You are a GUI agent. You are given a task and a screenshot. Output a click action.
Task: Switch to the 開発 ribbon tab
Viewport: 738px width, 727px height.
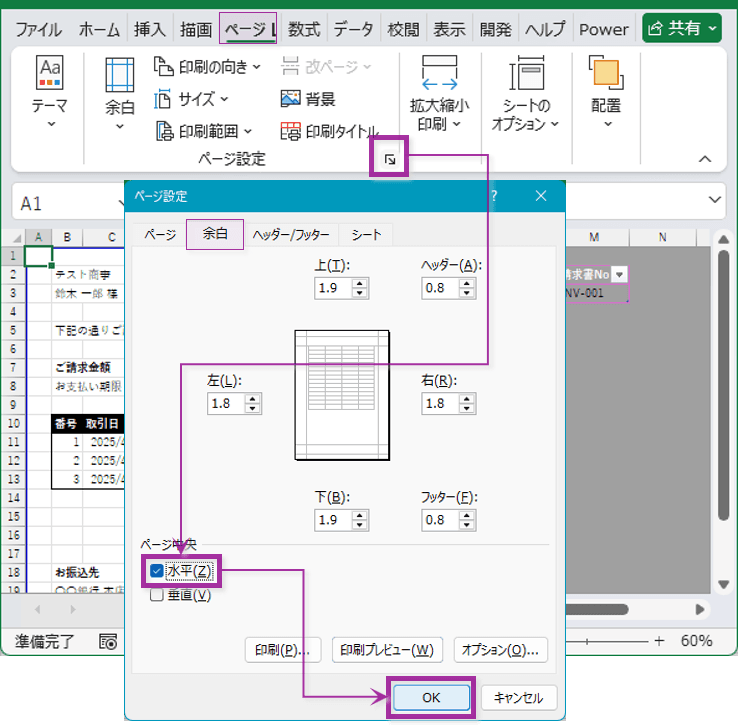(496, 30)
